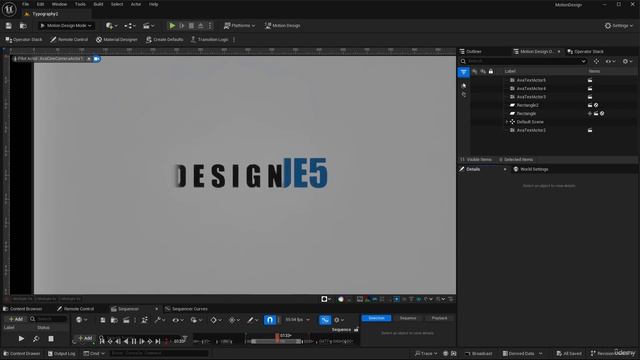Open the Output Log
This screenshot has height=360, width=640.
click(62, 353)
